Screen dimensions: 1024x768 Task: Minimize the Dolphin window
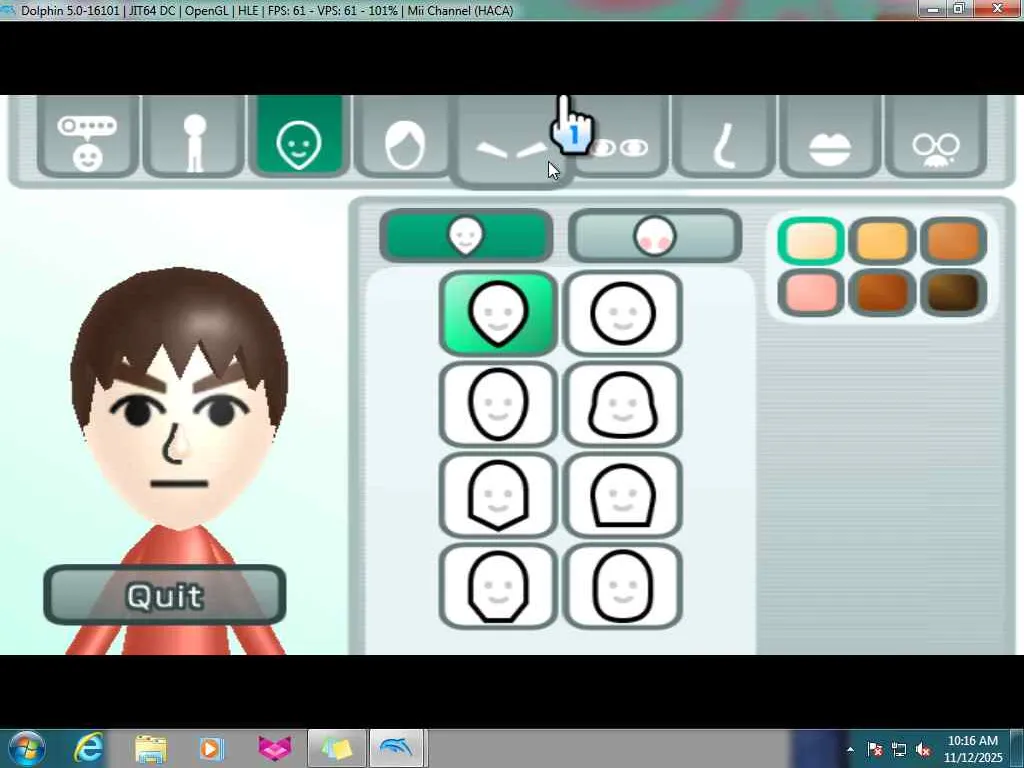[933, 9]
